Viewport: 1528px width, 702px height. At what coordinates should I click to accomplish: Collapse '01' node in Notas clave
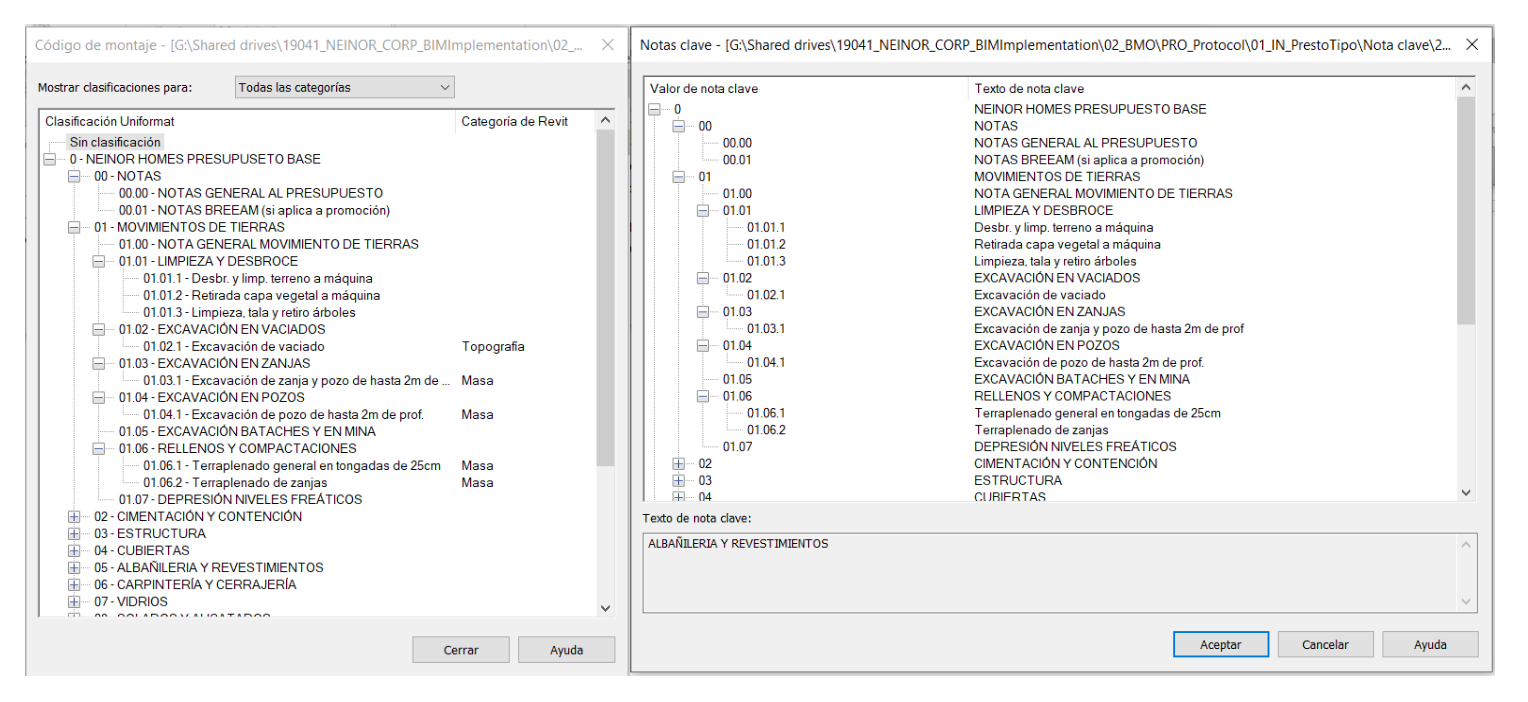(678, 177)
